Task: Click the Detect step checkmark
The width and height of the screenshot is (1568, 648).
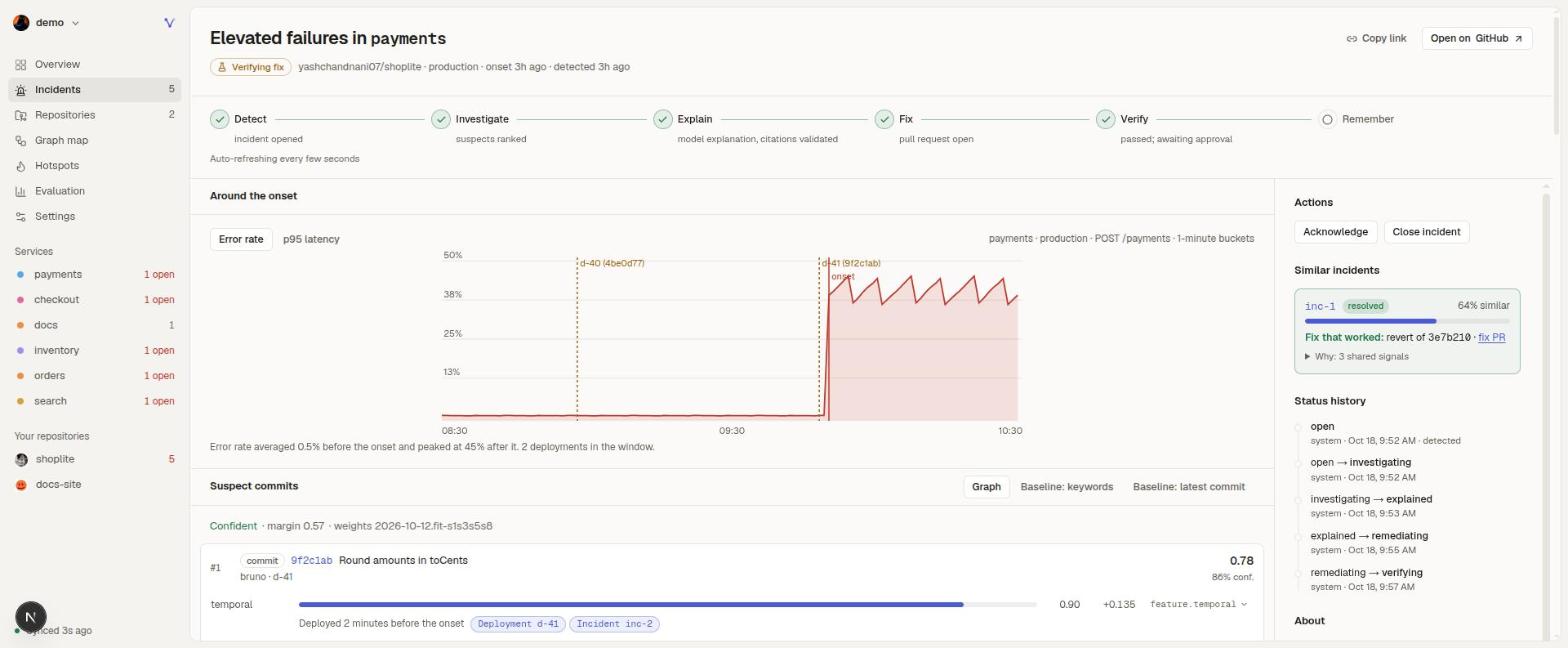Action: (219, 119)
